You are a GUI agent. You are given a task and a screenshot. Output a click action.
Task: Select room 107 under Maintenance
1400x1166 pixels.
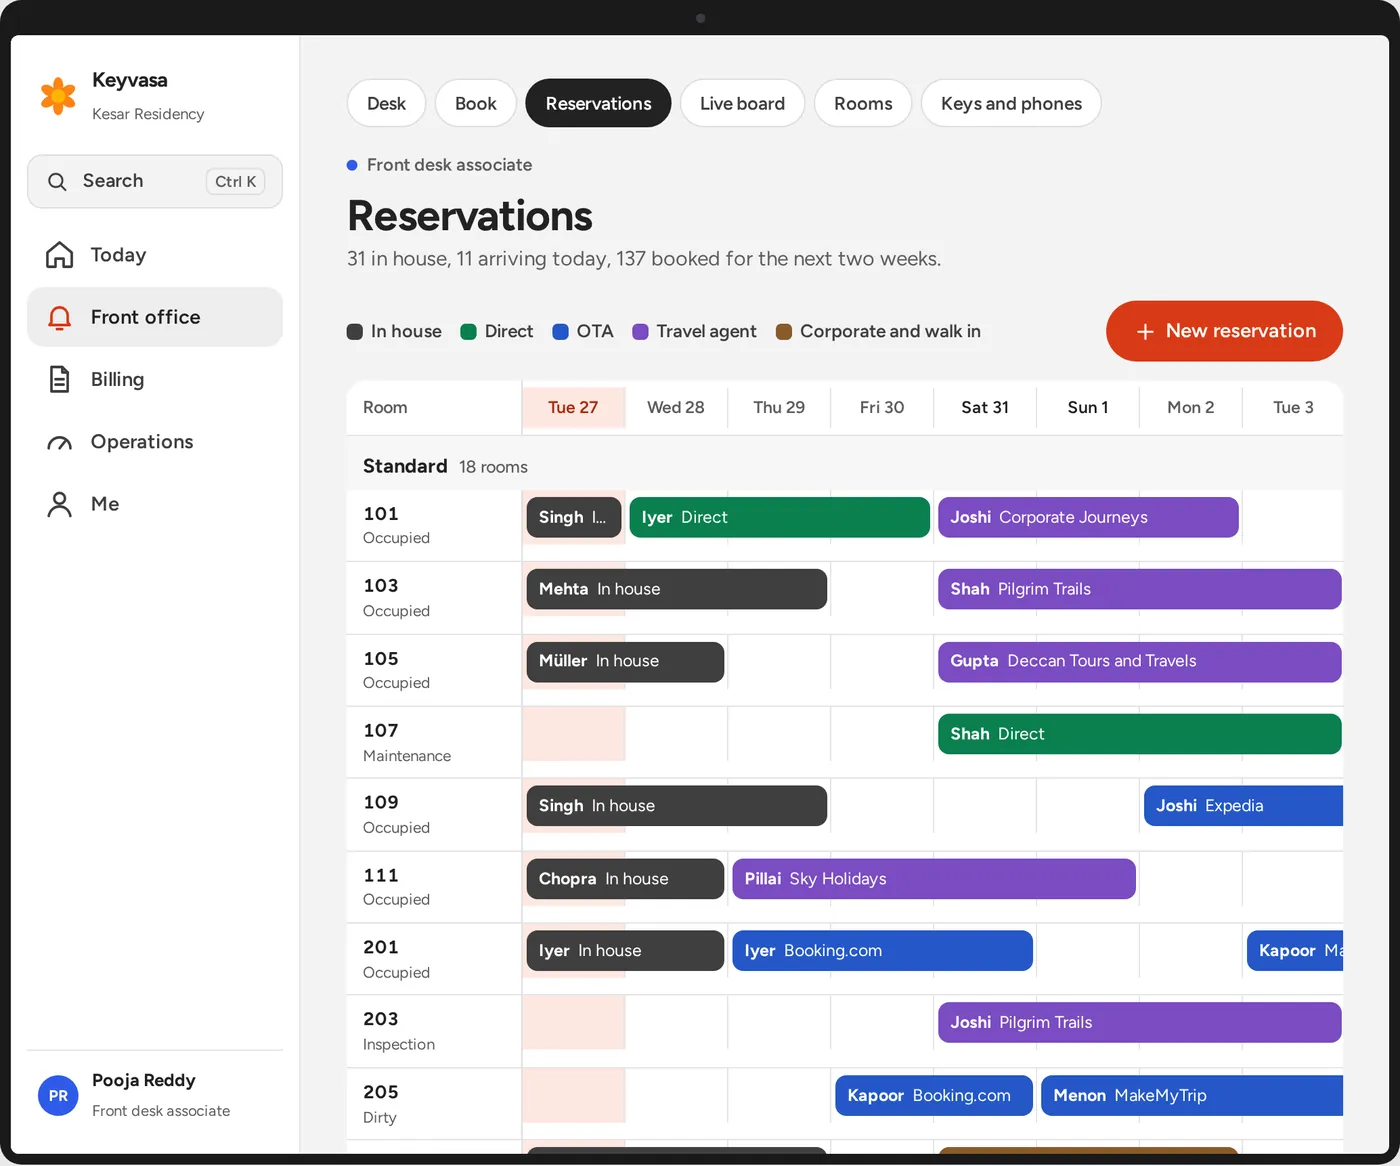(x=434, y=742)
